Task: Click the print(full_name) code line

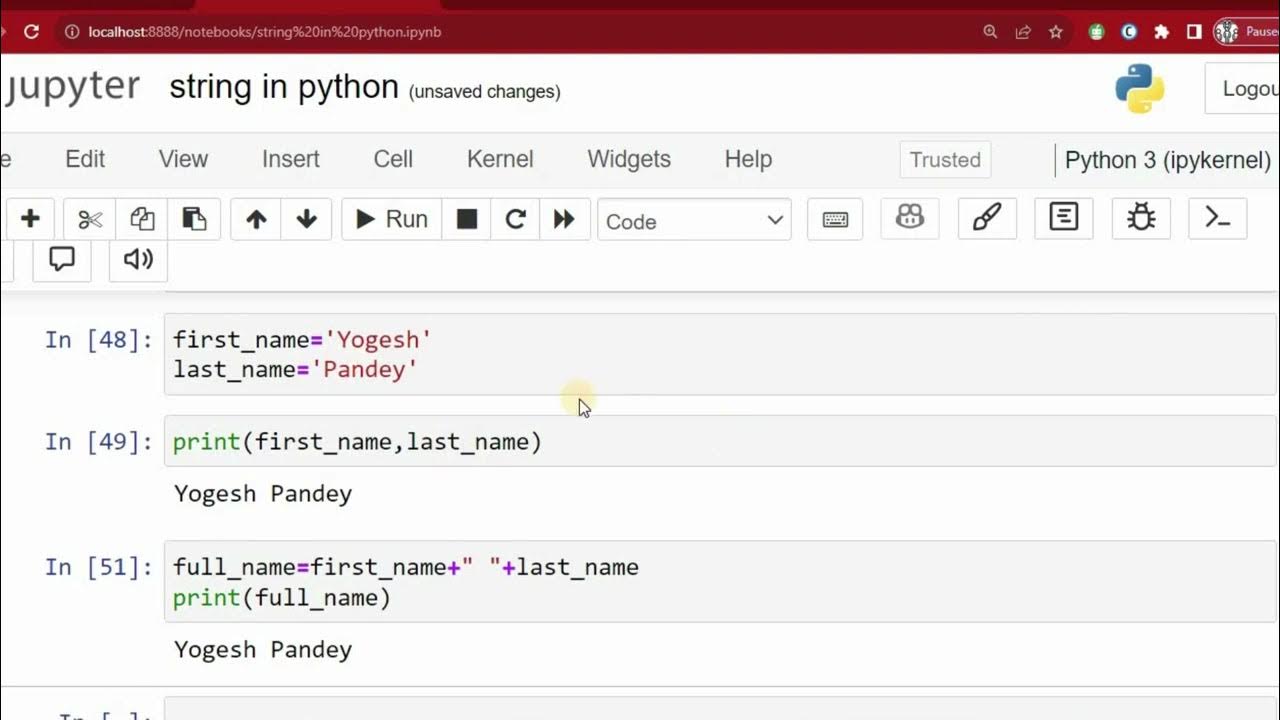Action: click(x=282, y=598)
